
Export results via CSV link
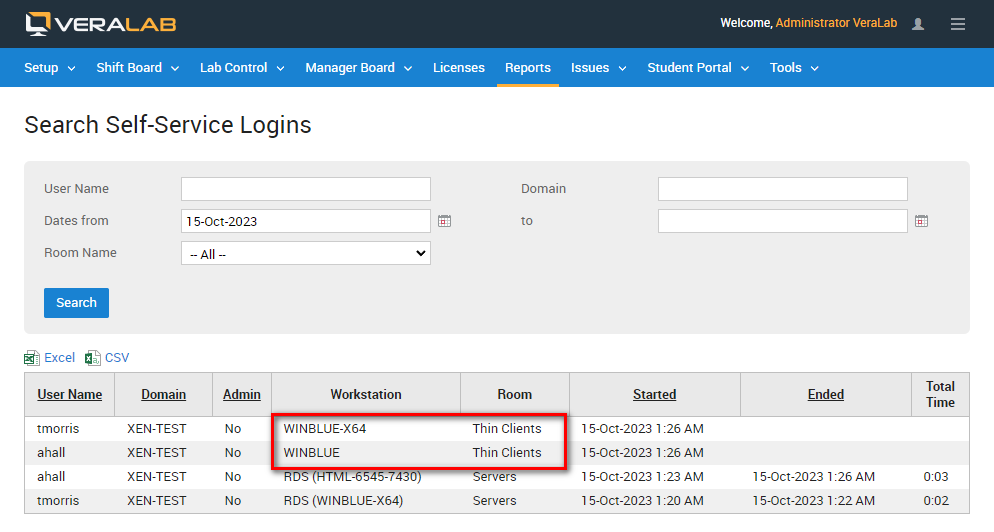pyautogui.click(x=117, y=358)
